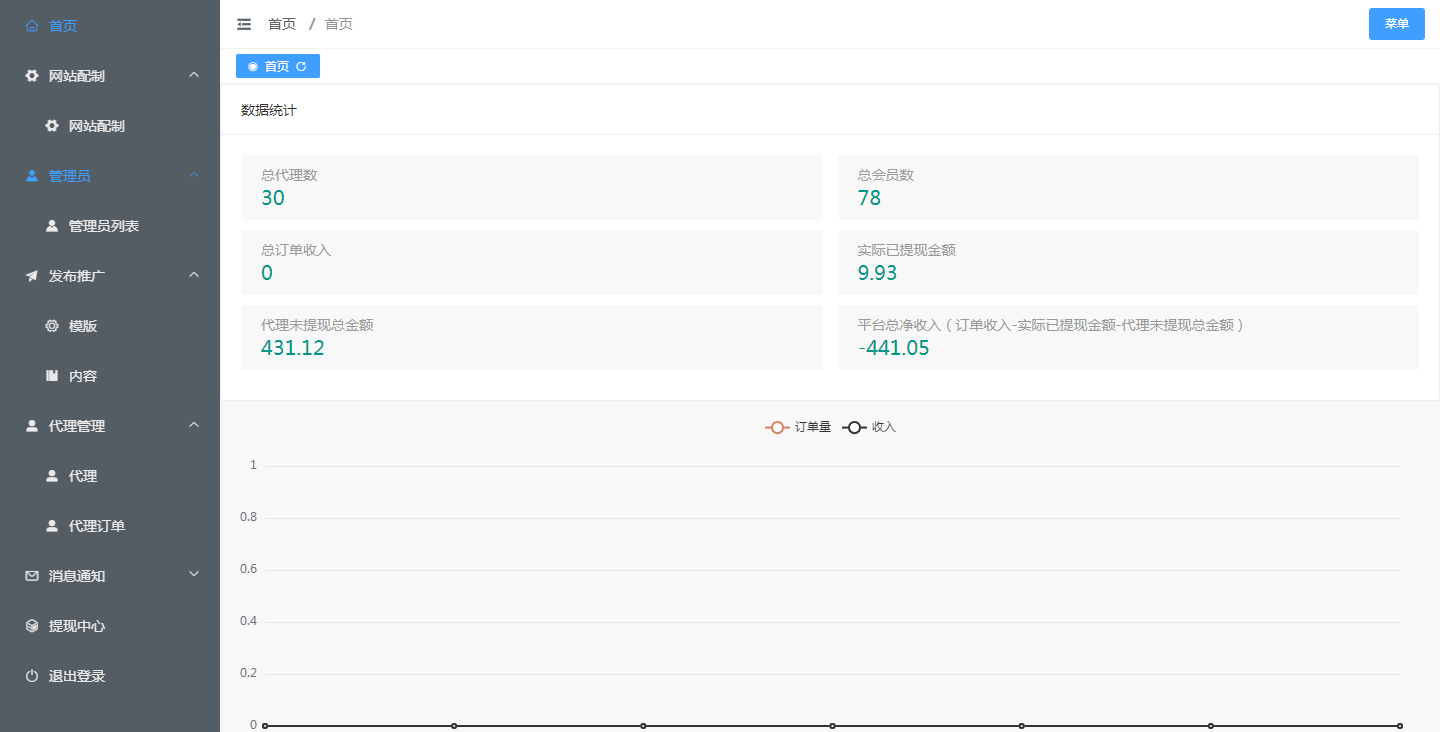Open the 网站配制 submenu entry
1440x732 pixels.
tap(110, 126)
